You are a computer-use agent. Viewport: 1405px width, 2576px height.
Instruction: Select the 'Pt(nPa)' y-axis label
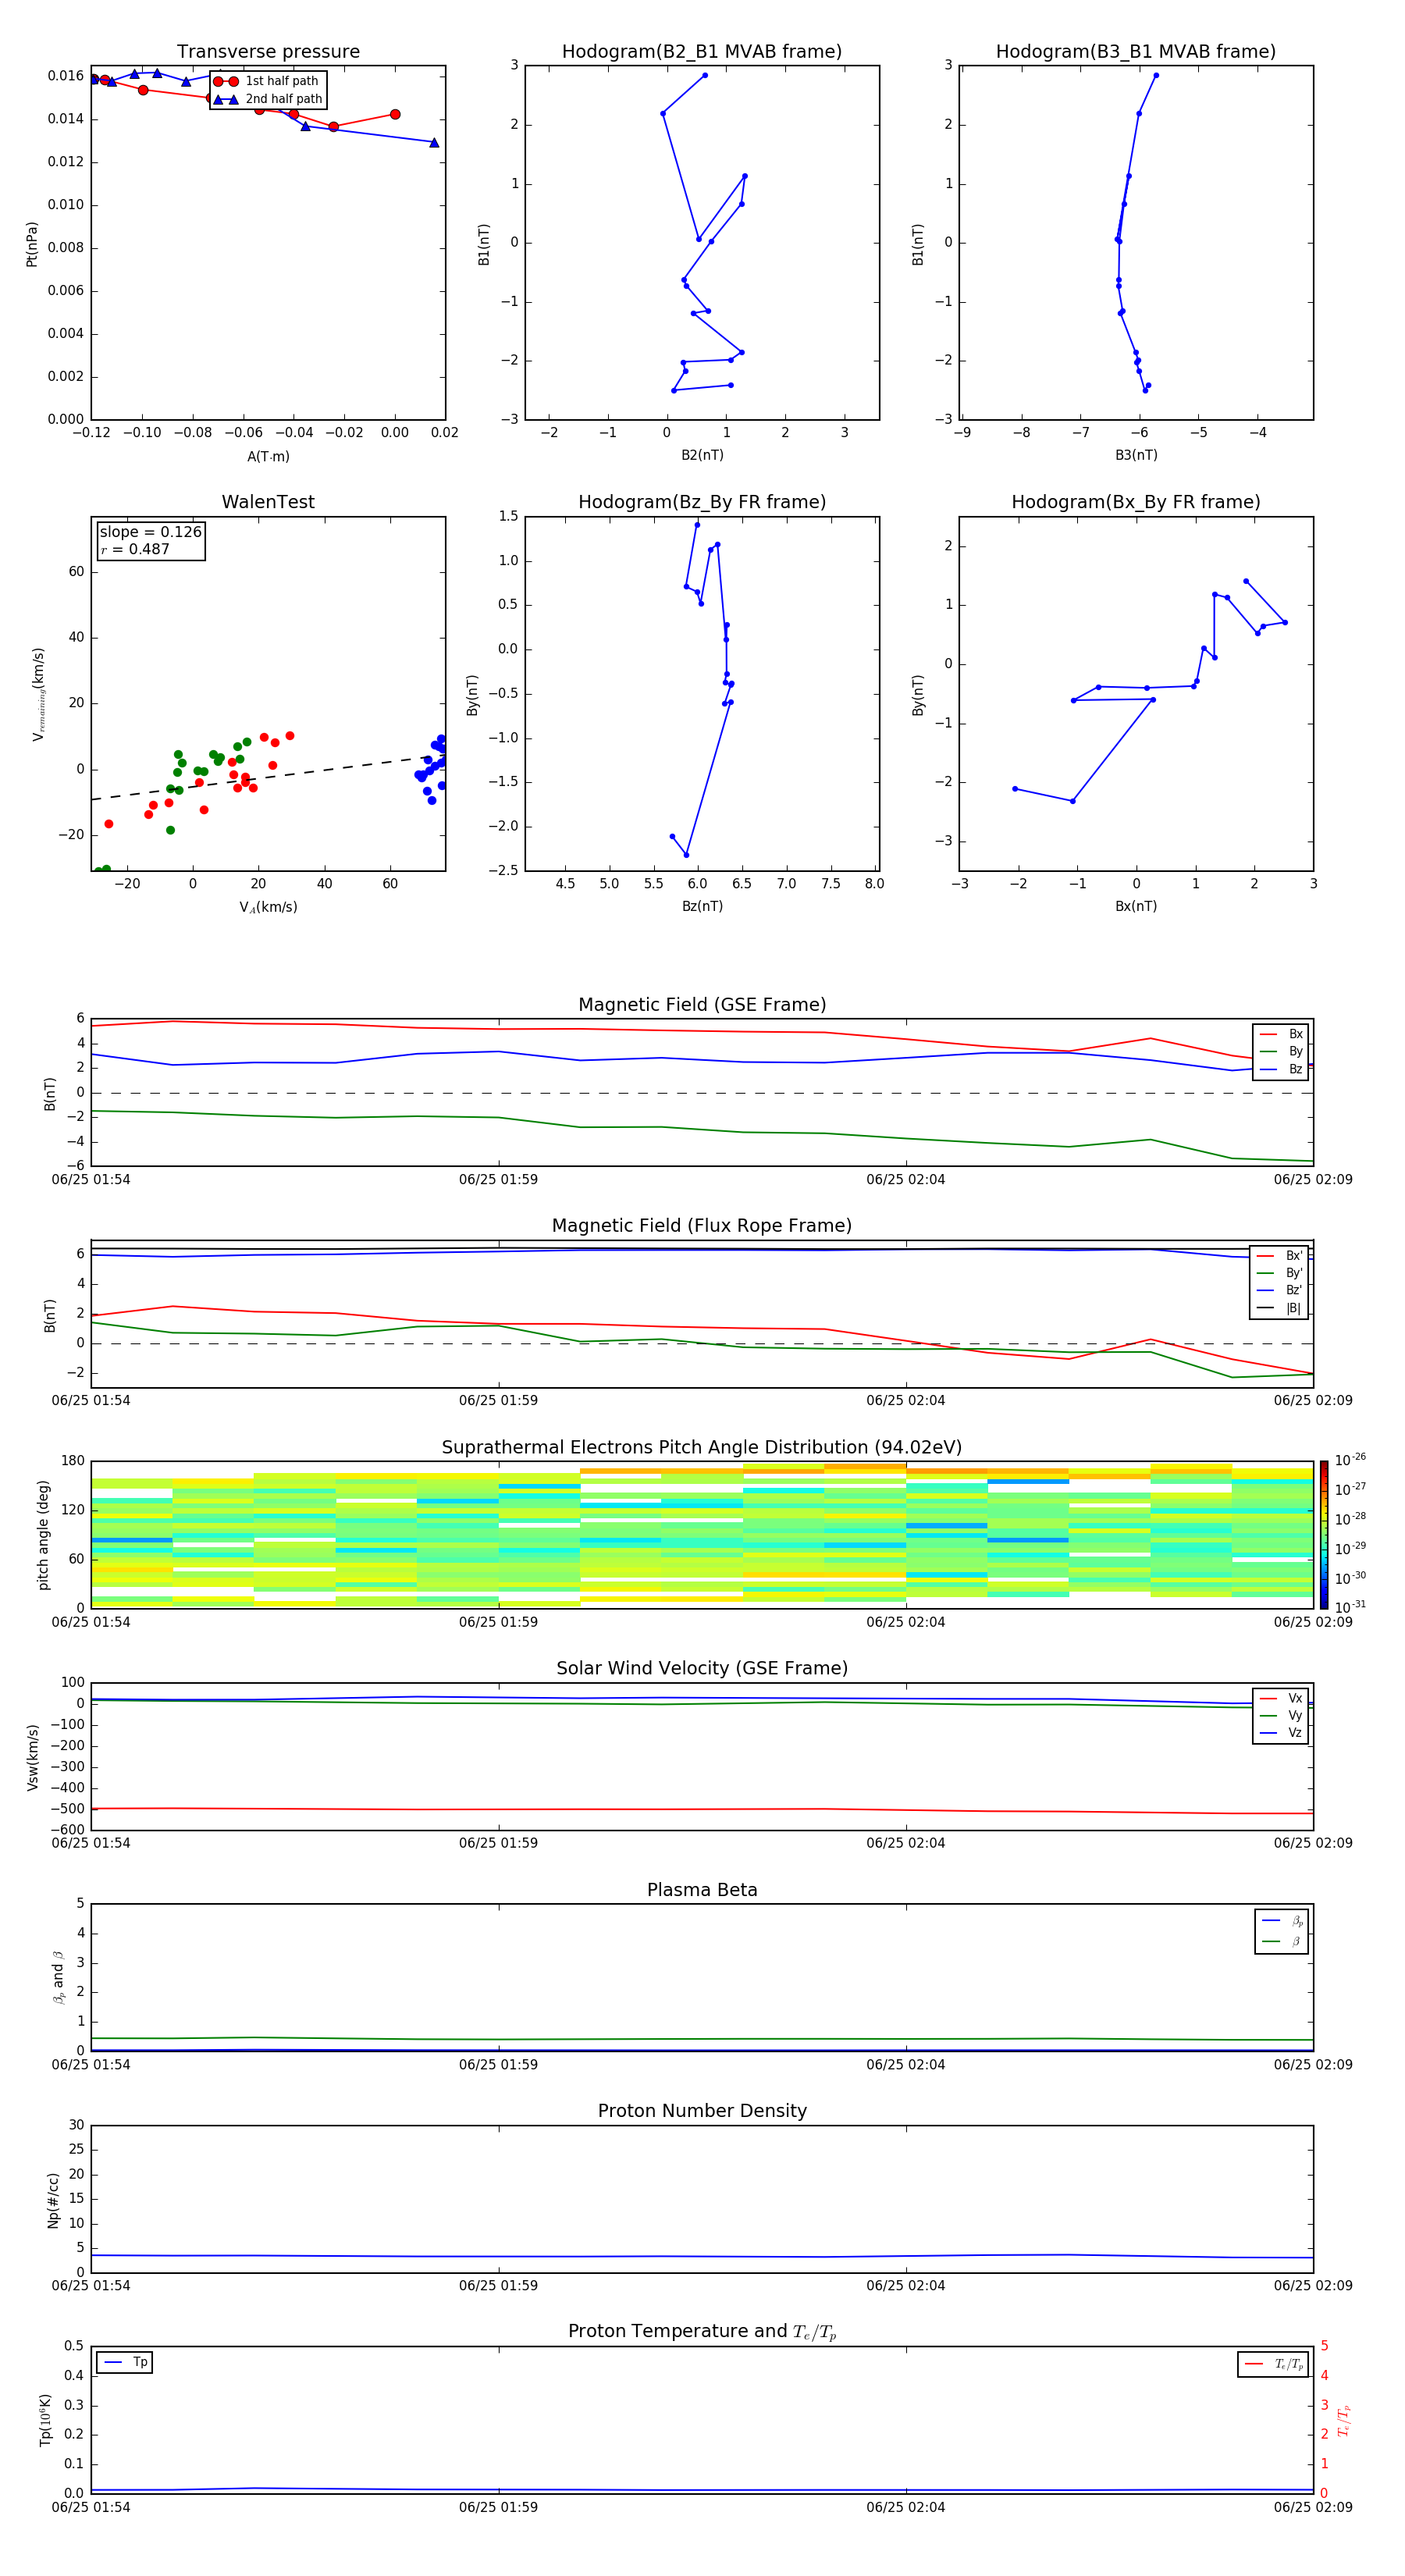tap(32, 244)
